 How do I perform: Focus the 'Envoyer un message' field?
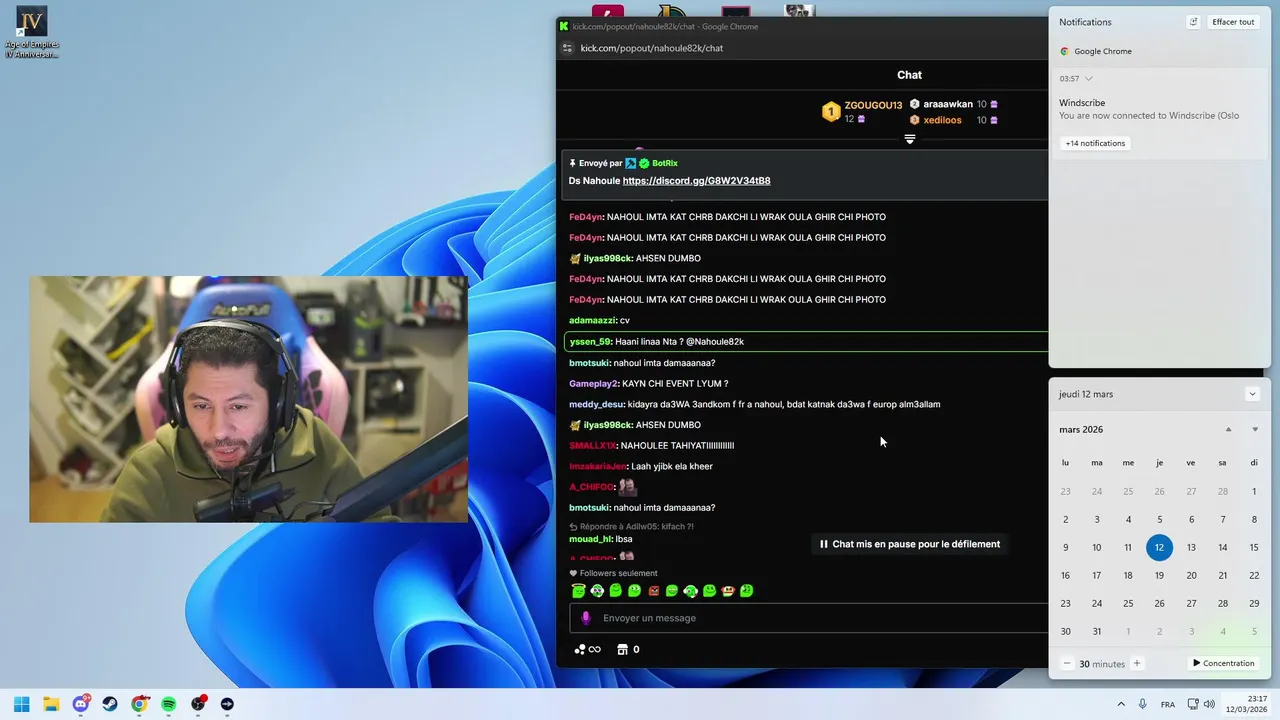tap(808, 618)
